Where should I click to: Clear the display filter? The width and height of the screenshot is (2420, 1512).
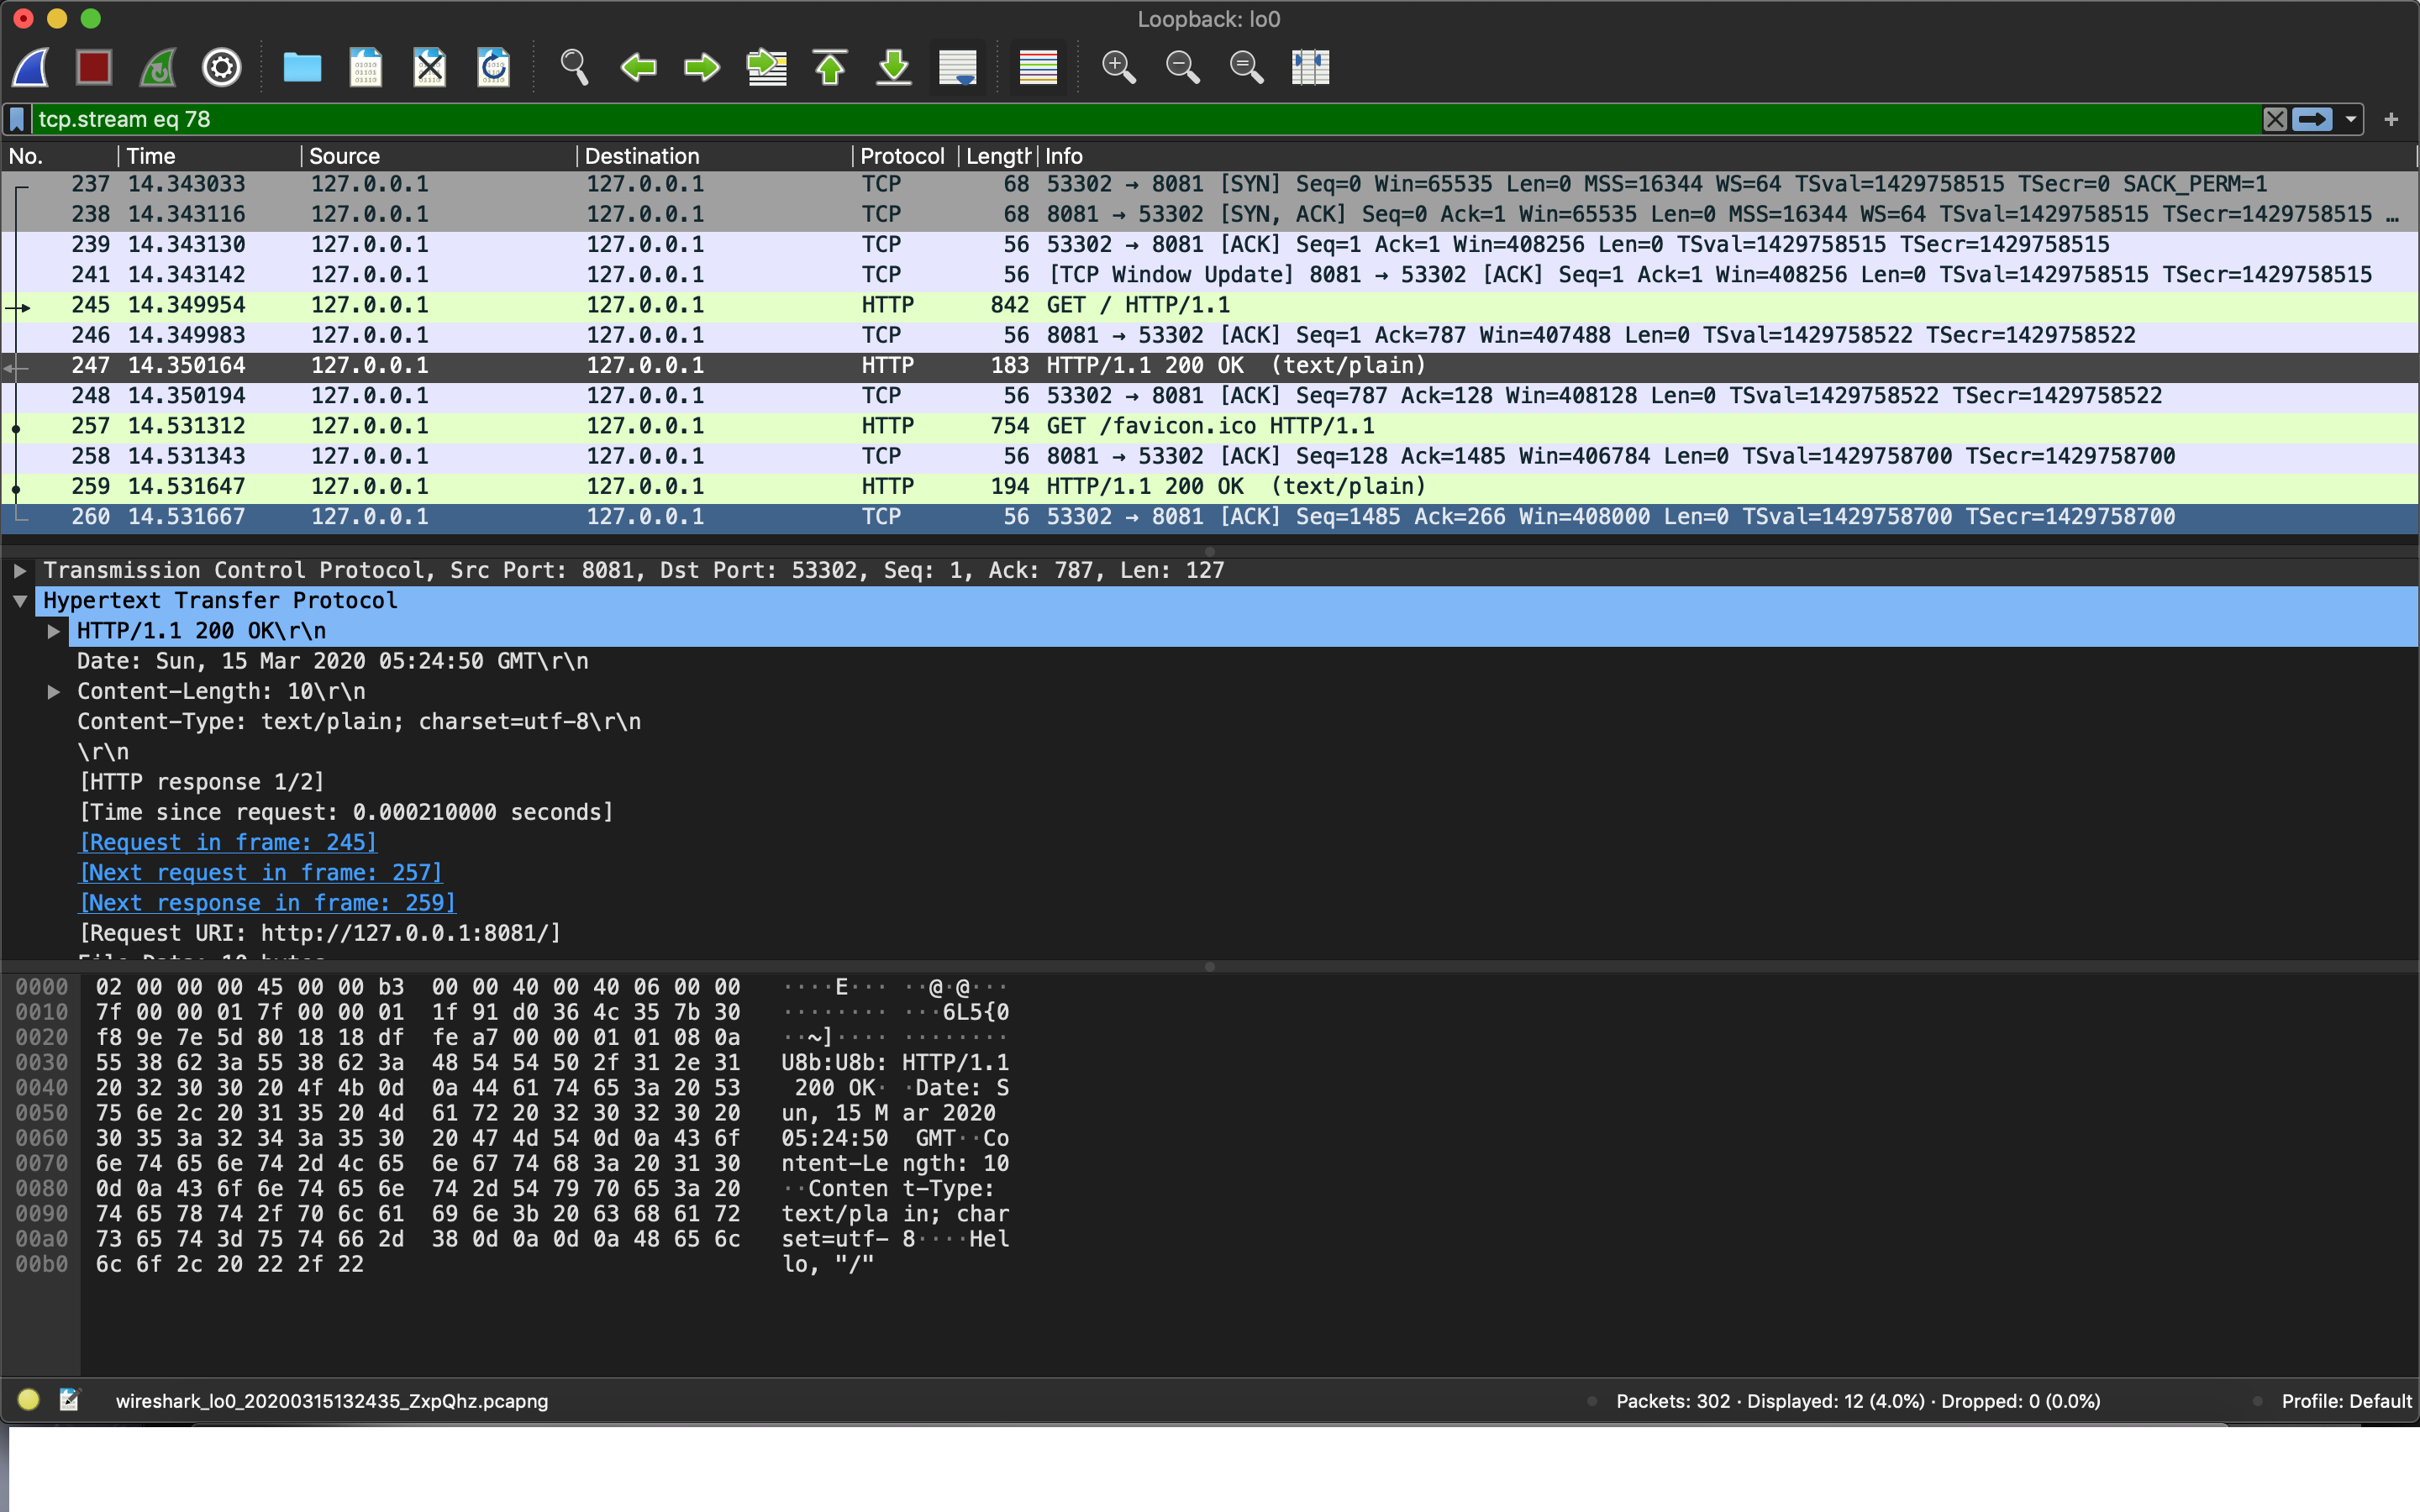coord(2275,119)
